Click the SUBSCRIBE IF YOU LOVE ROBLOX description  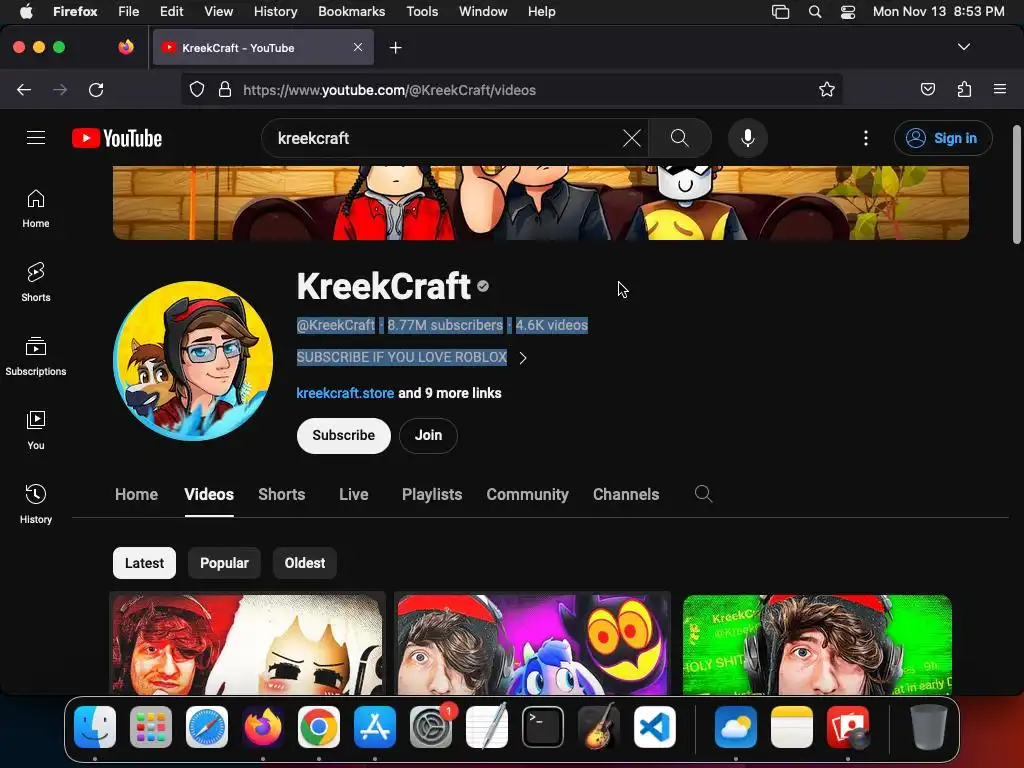[x=402, y=357]
